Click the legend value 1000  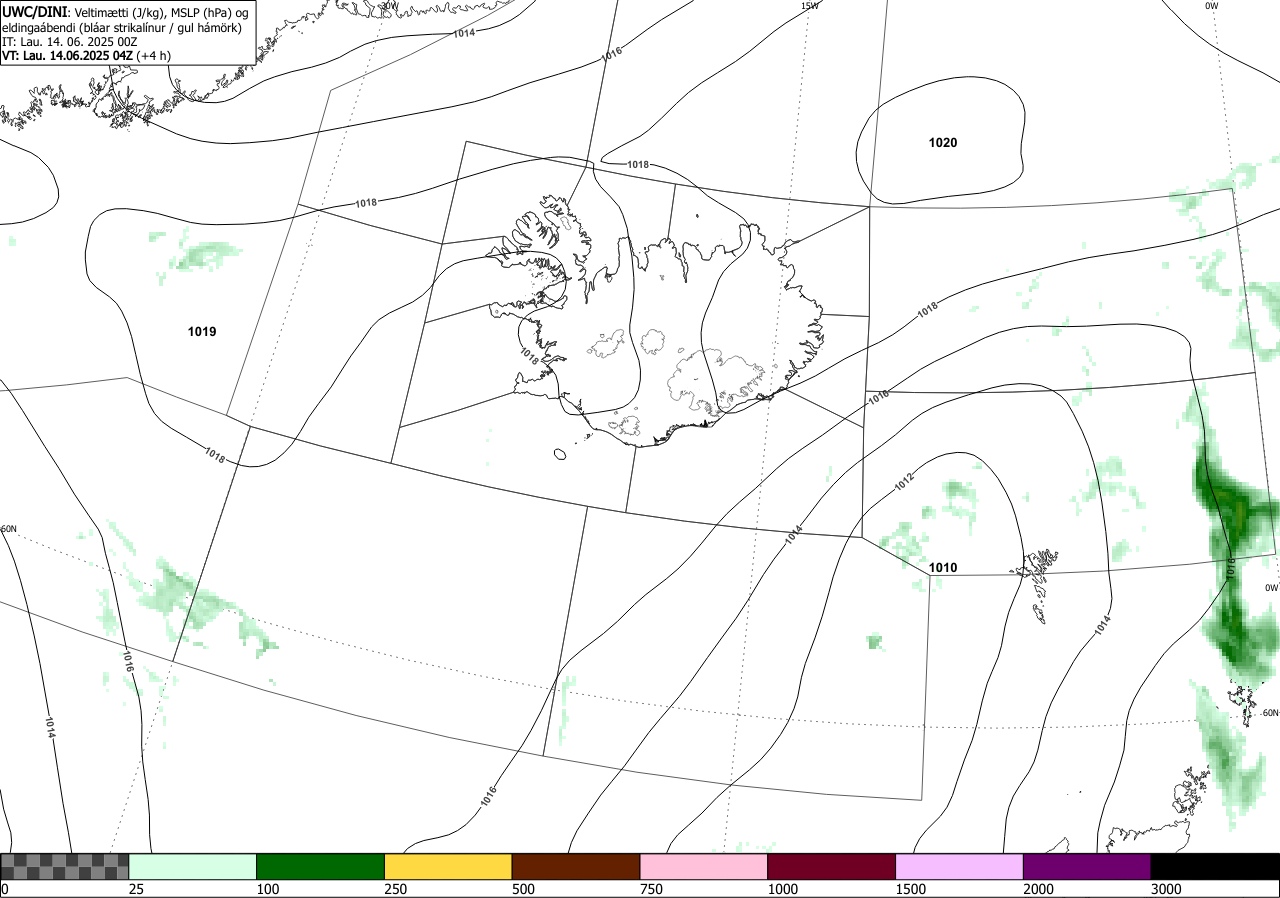(x=782, y=889)
